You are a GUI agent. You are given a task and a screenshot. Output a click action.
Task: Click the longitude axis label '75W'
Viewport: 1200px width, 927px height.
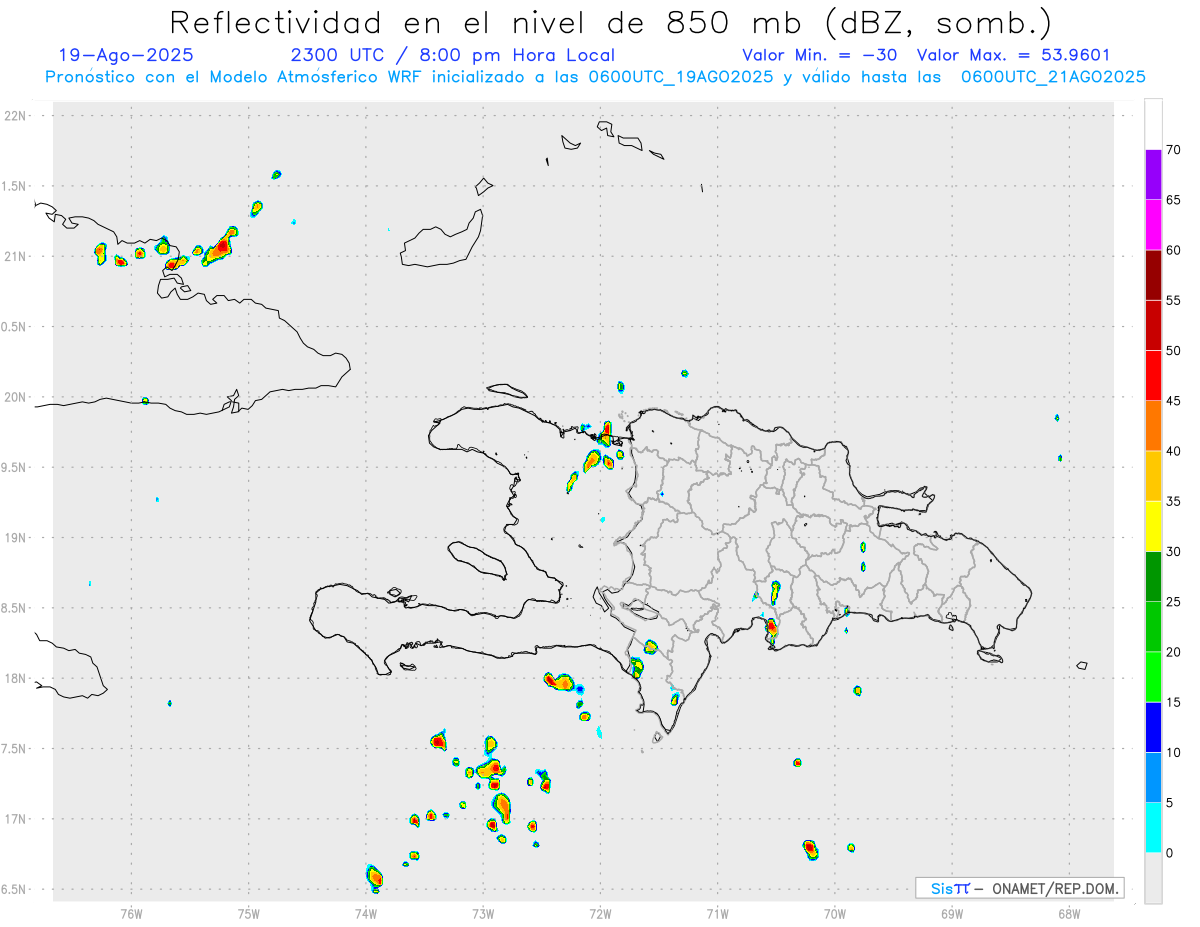249,913
